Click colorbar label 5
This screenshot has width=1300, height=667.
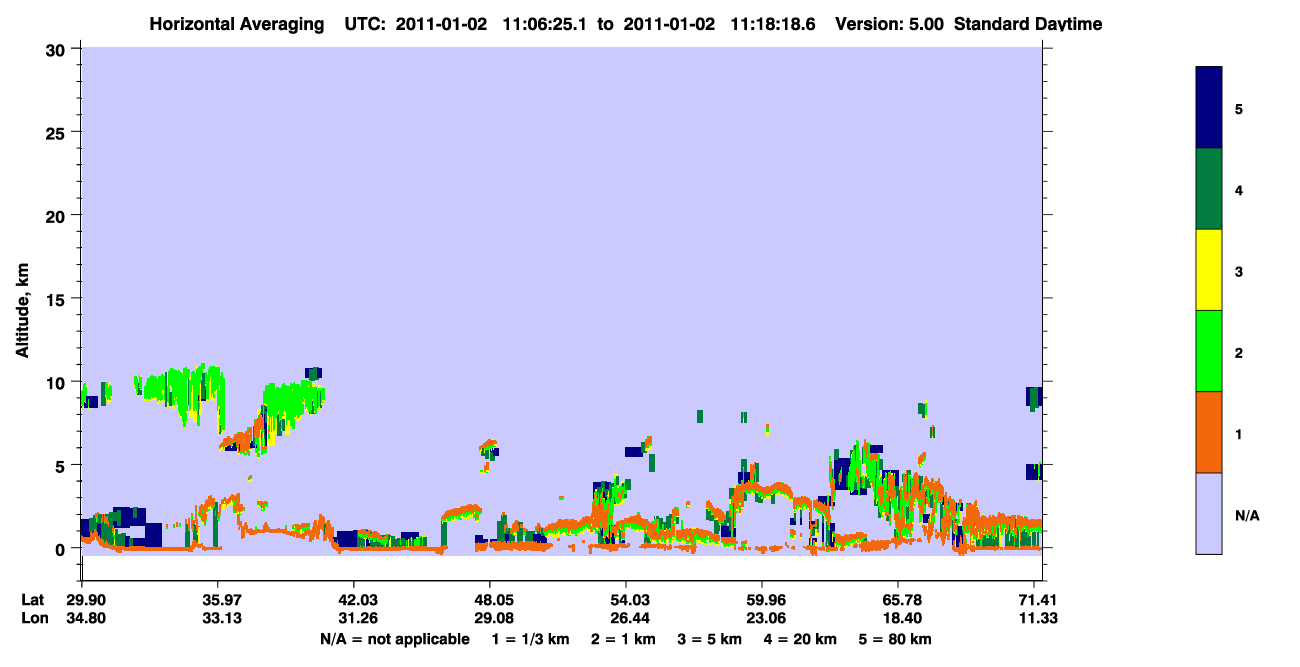1239,108
